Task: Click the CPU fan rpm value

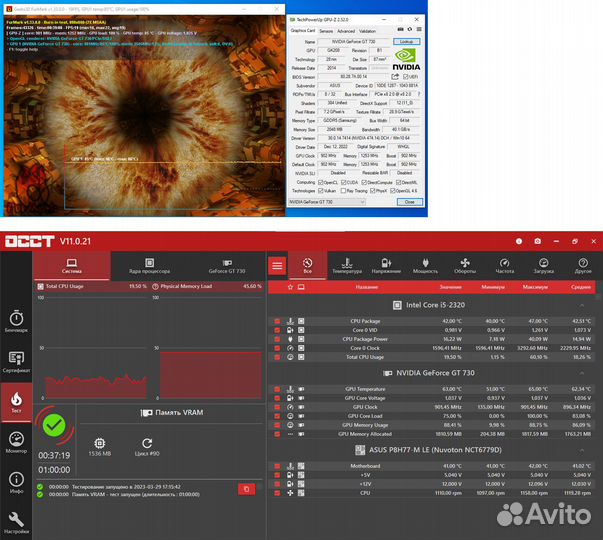Action: coord(448,493)
